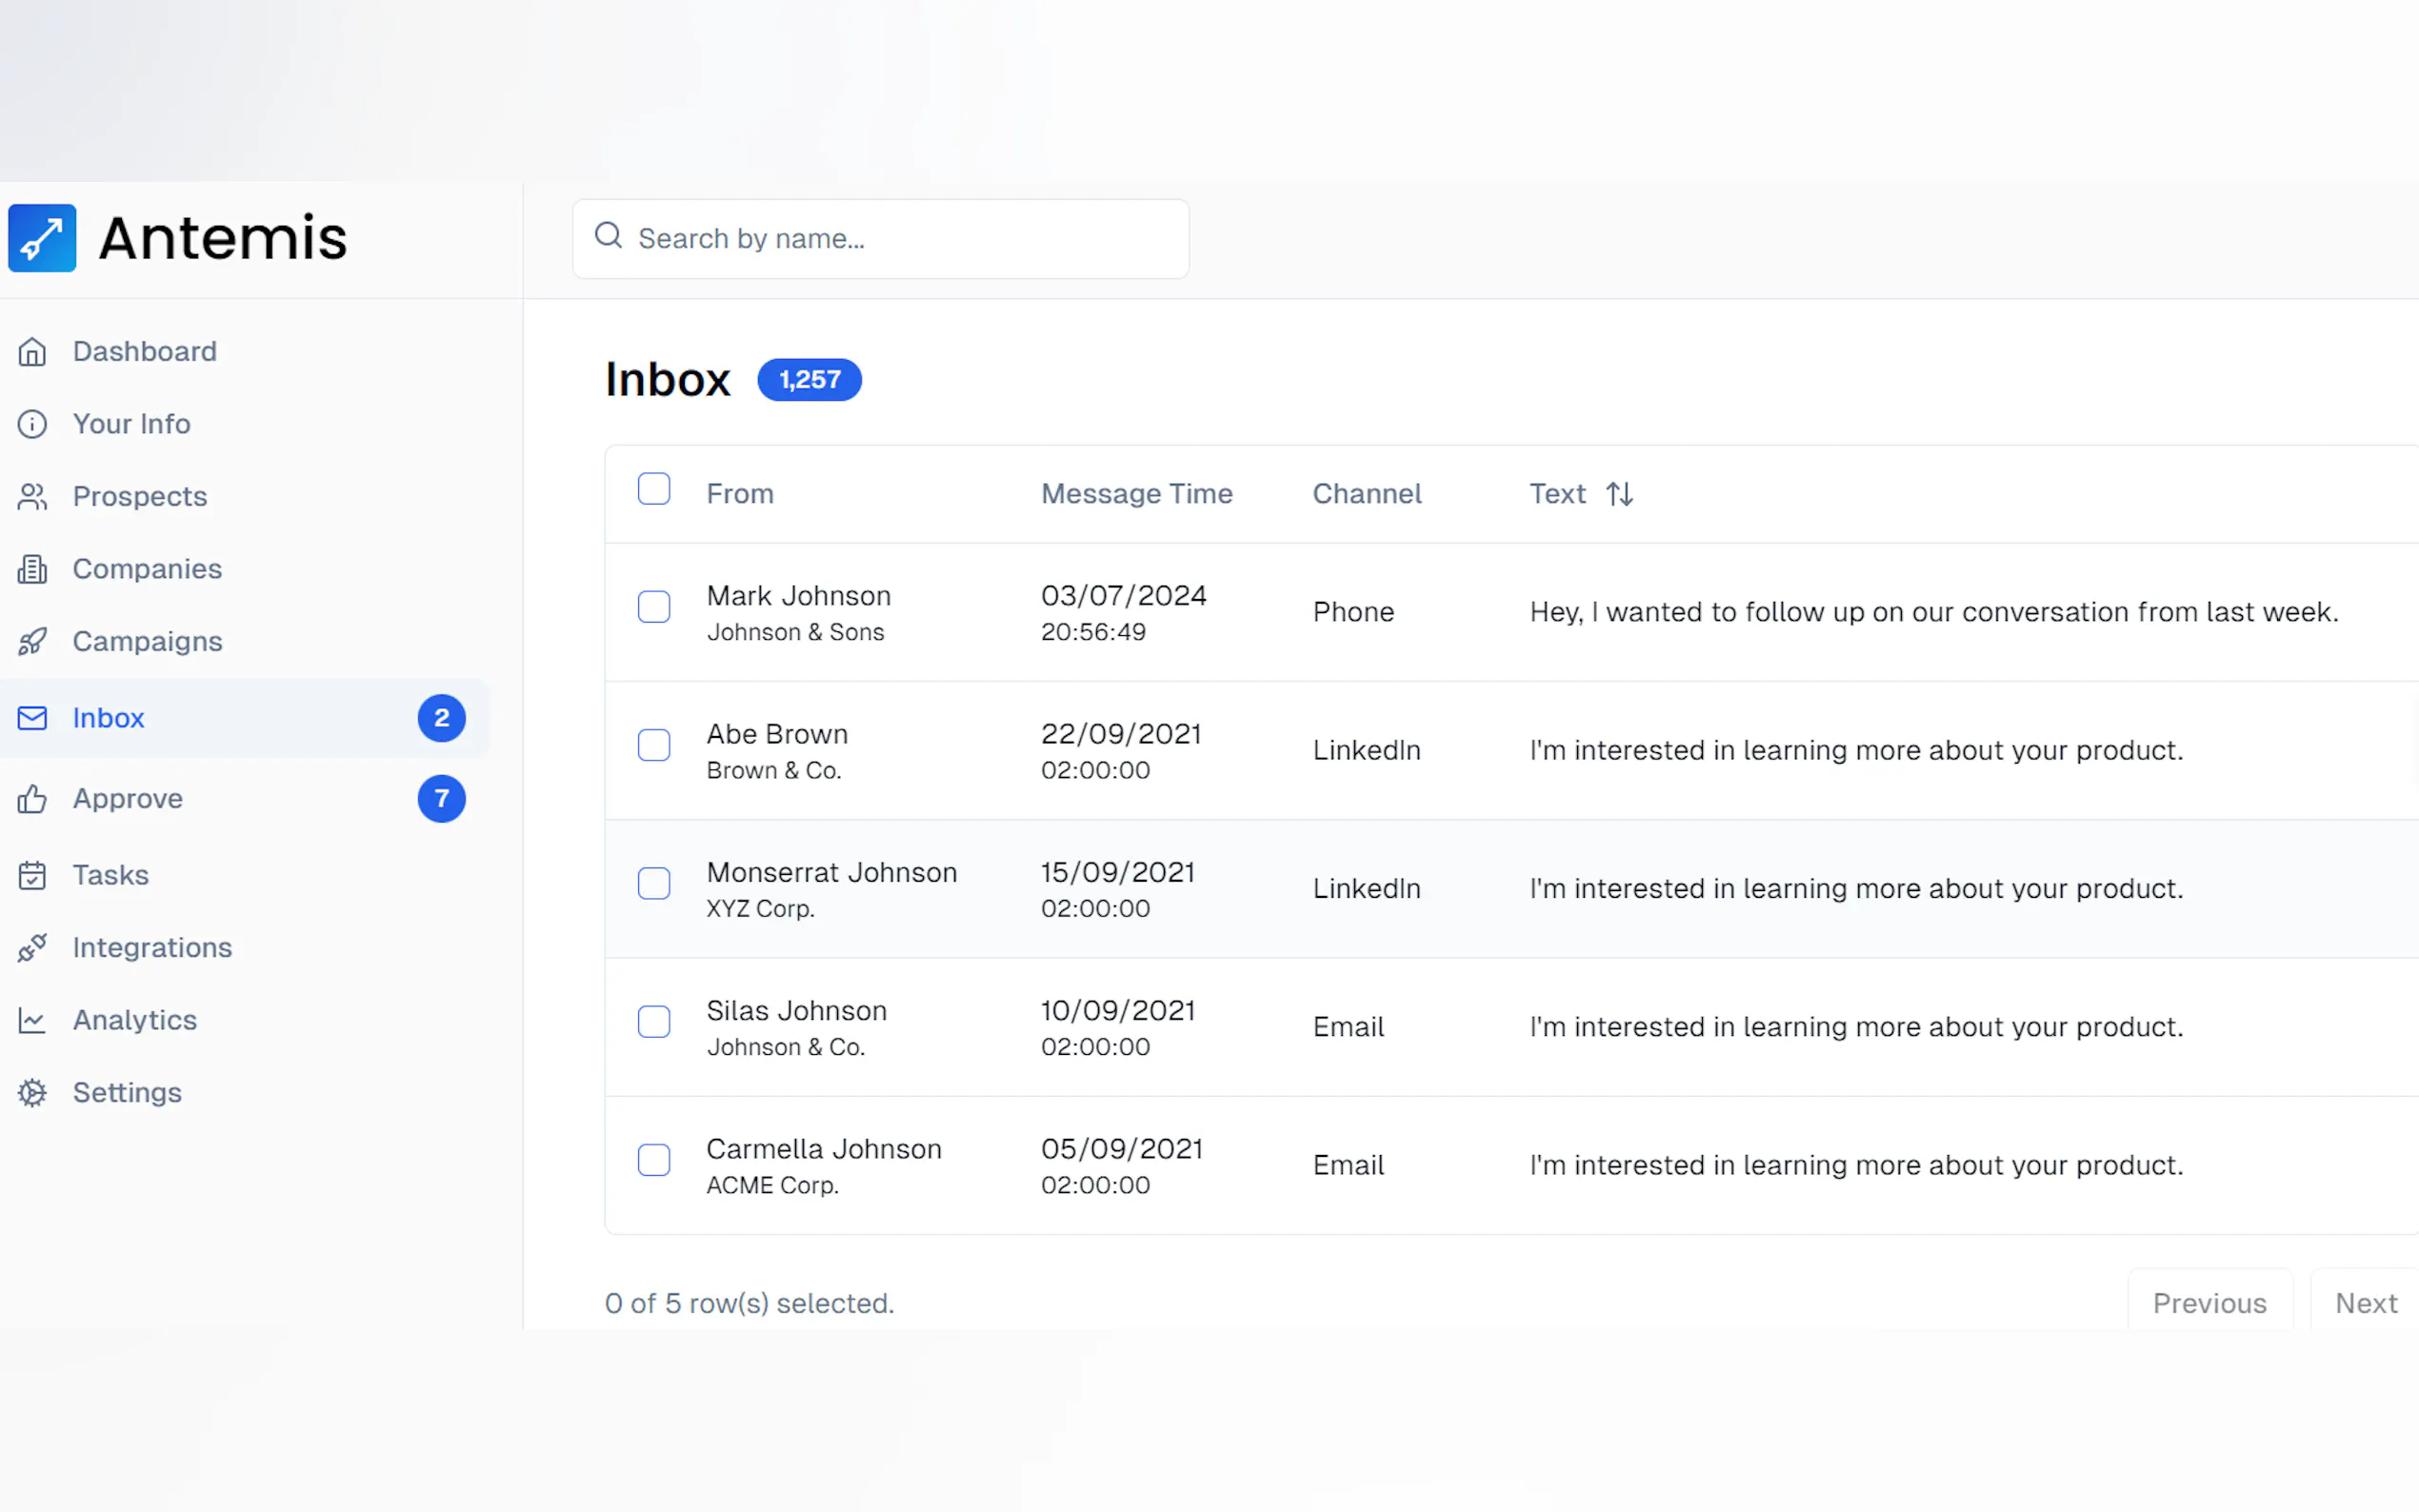Click the Tasks calendar icon
2419x1512 pixels.
[32, 875]
